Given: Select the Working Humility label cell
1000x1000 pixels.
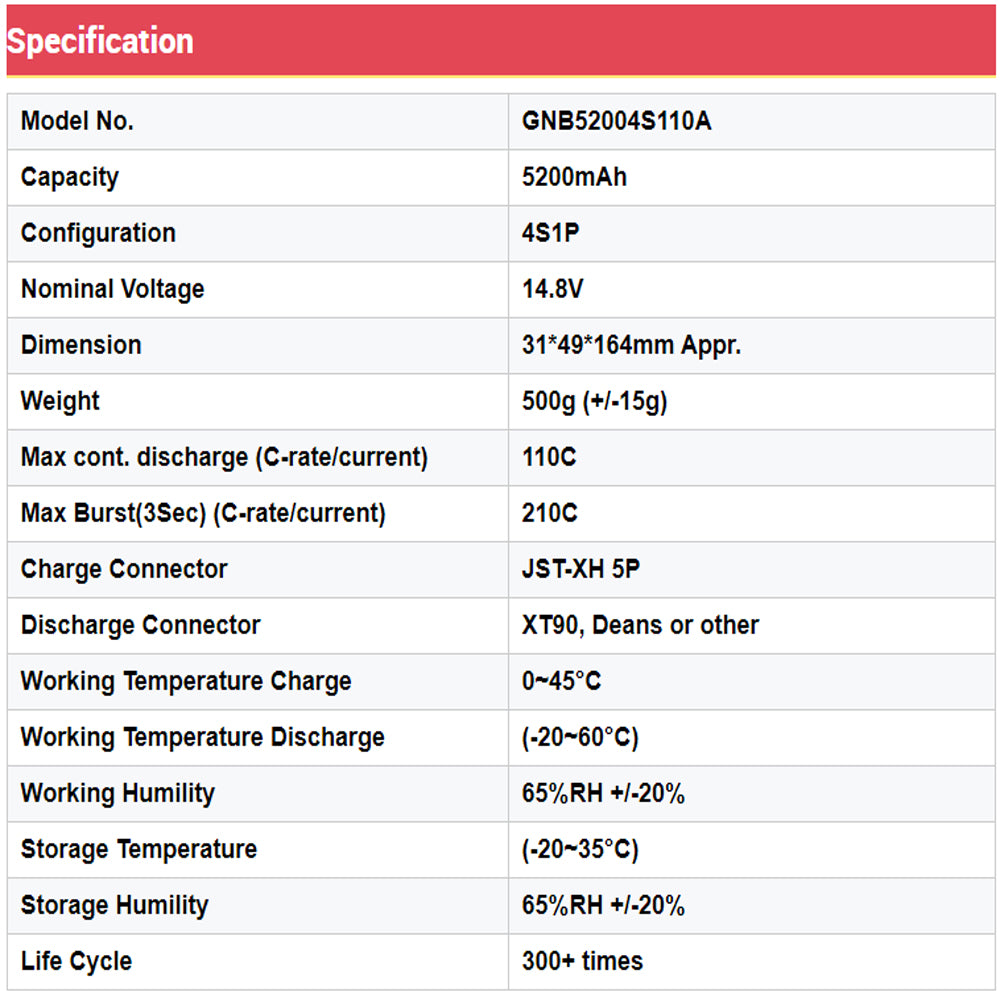Looking at the screenshot, I should (x=118, y=794).
